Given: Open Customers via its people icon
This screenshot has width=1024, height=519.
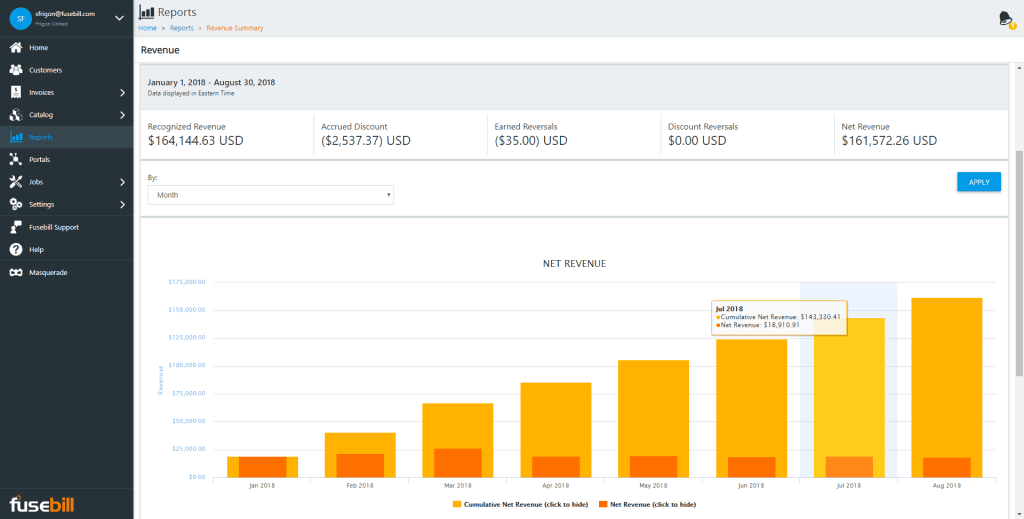Looking at the screenshot, I should tap(16, 70).
